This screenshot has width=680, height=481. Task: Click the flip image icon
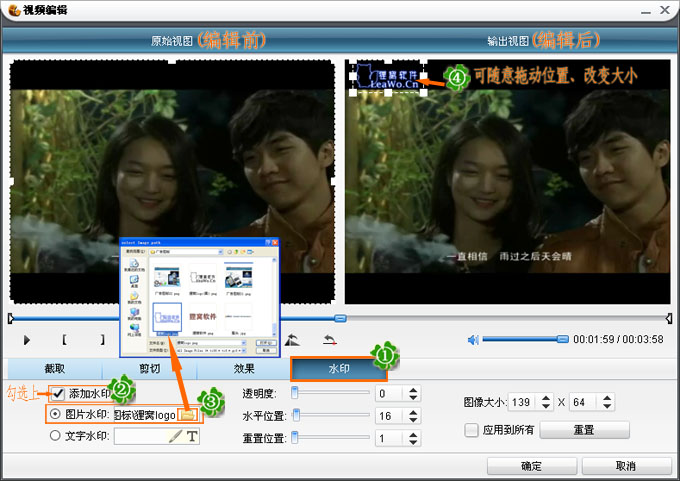(292, 340)
